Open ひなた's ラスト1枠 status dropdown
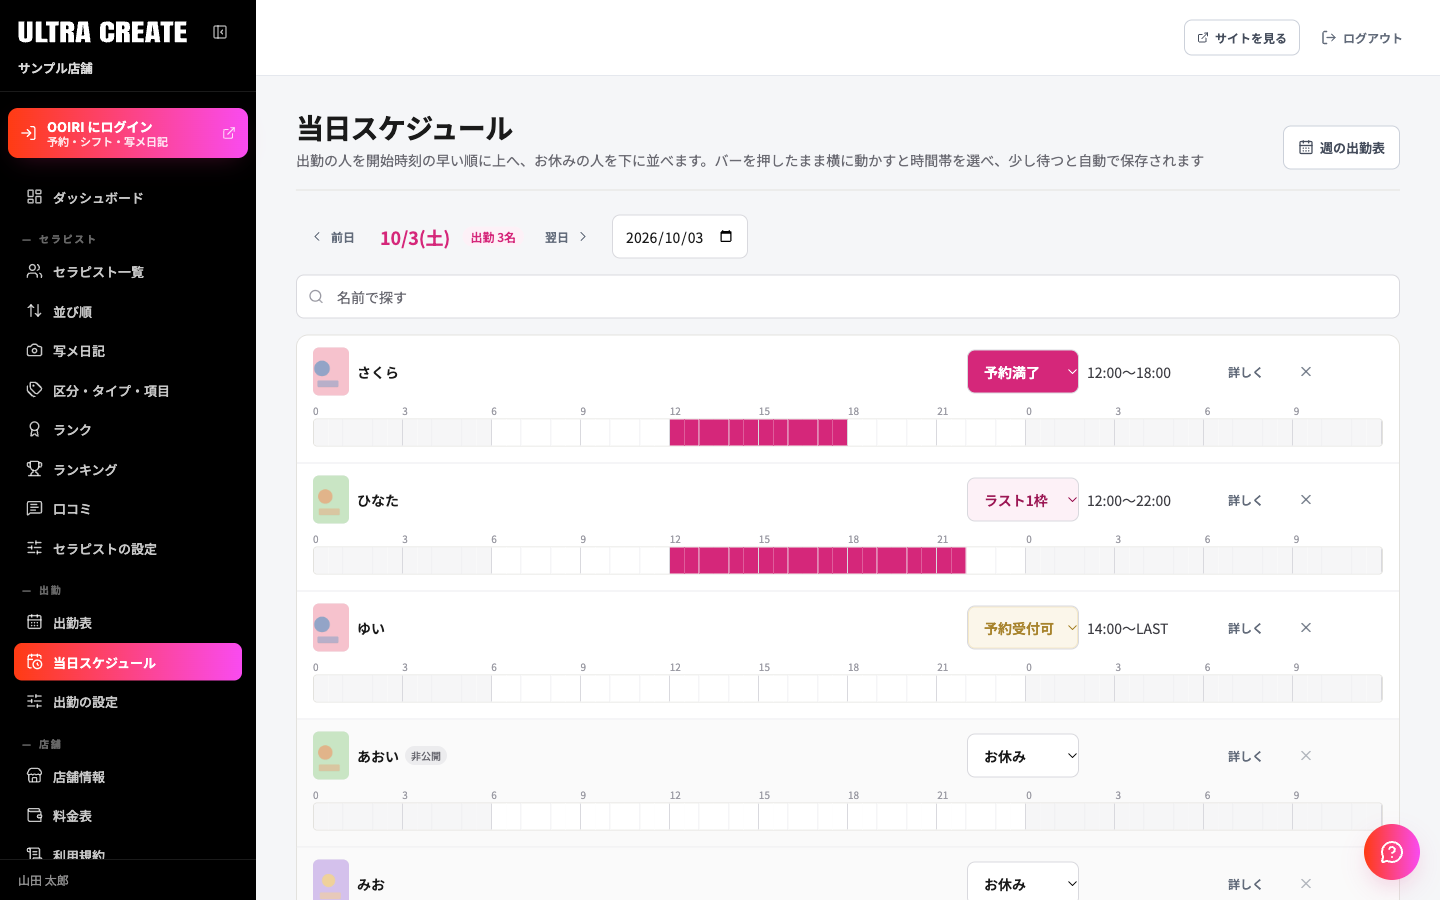The width and height of the screenshot is (1440, 900). click(1023, 500)
